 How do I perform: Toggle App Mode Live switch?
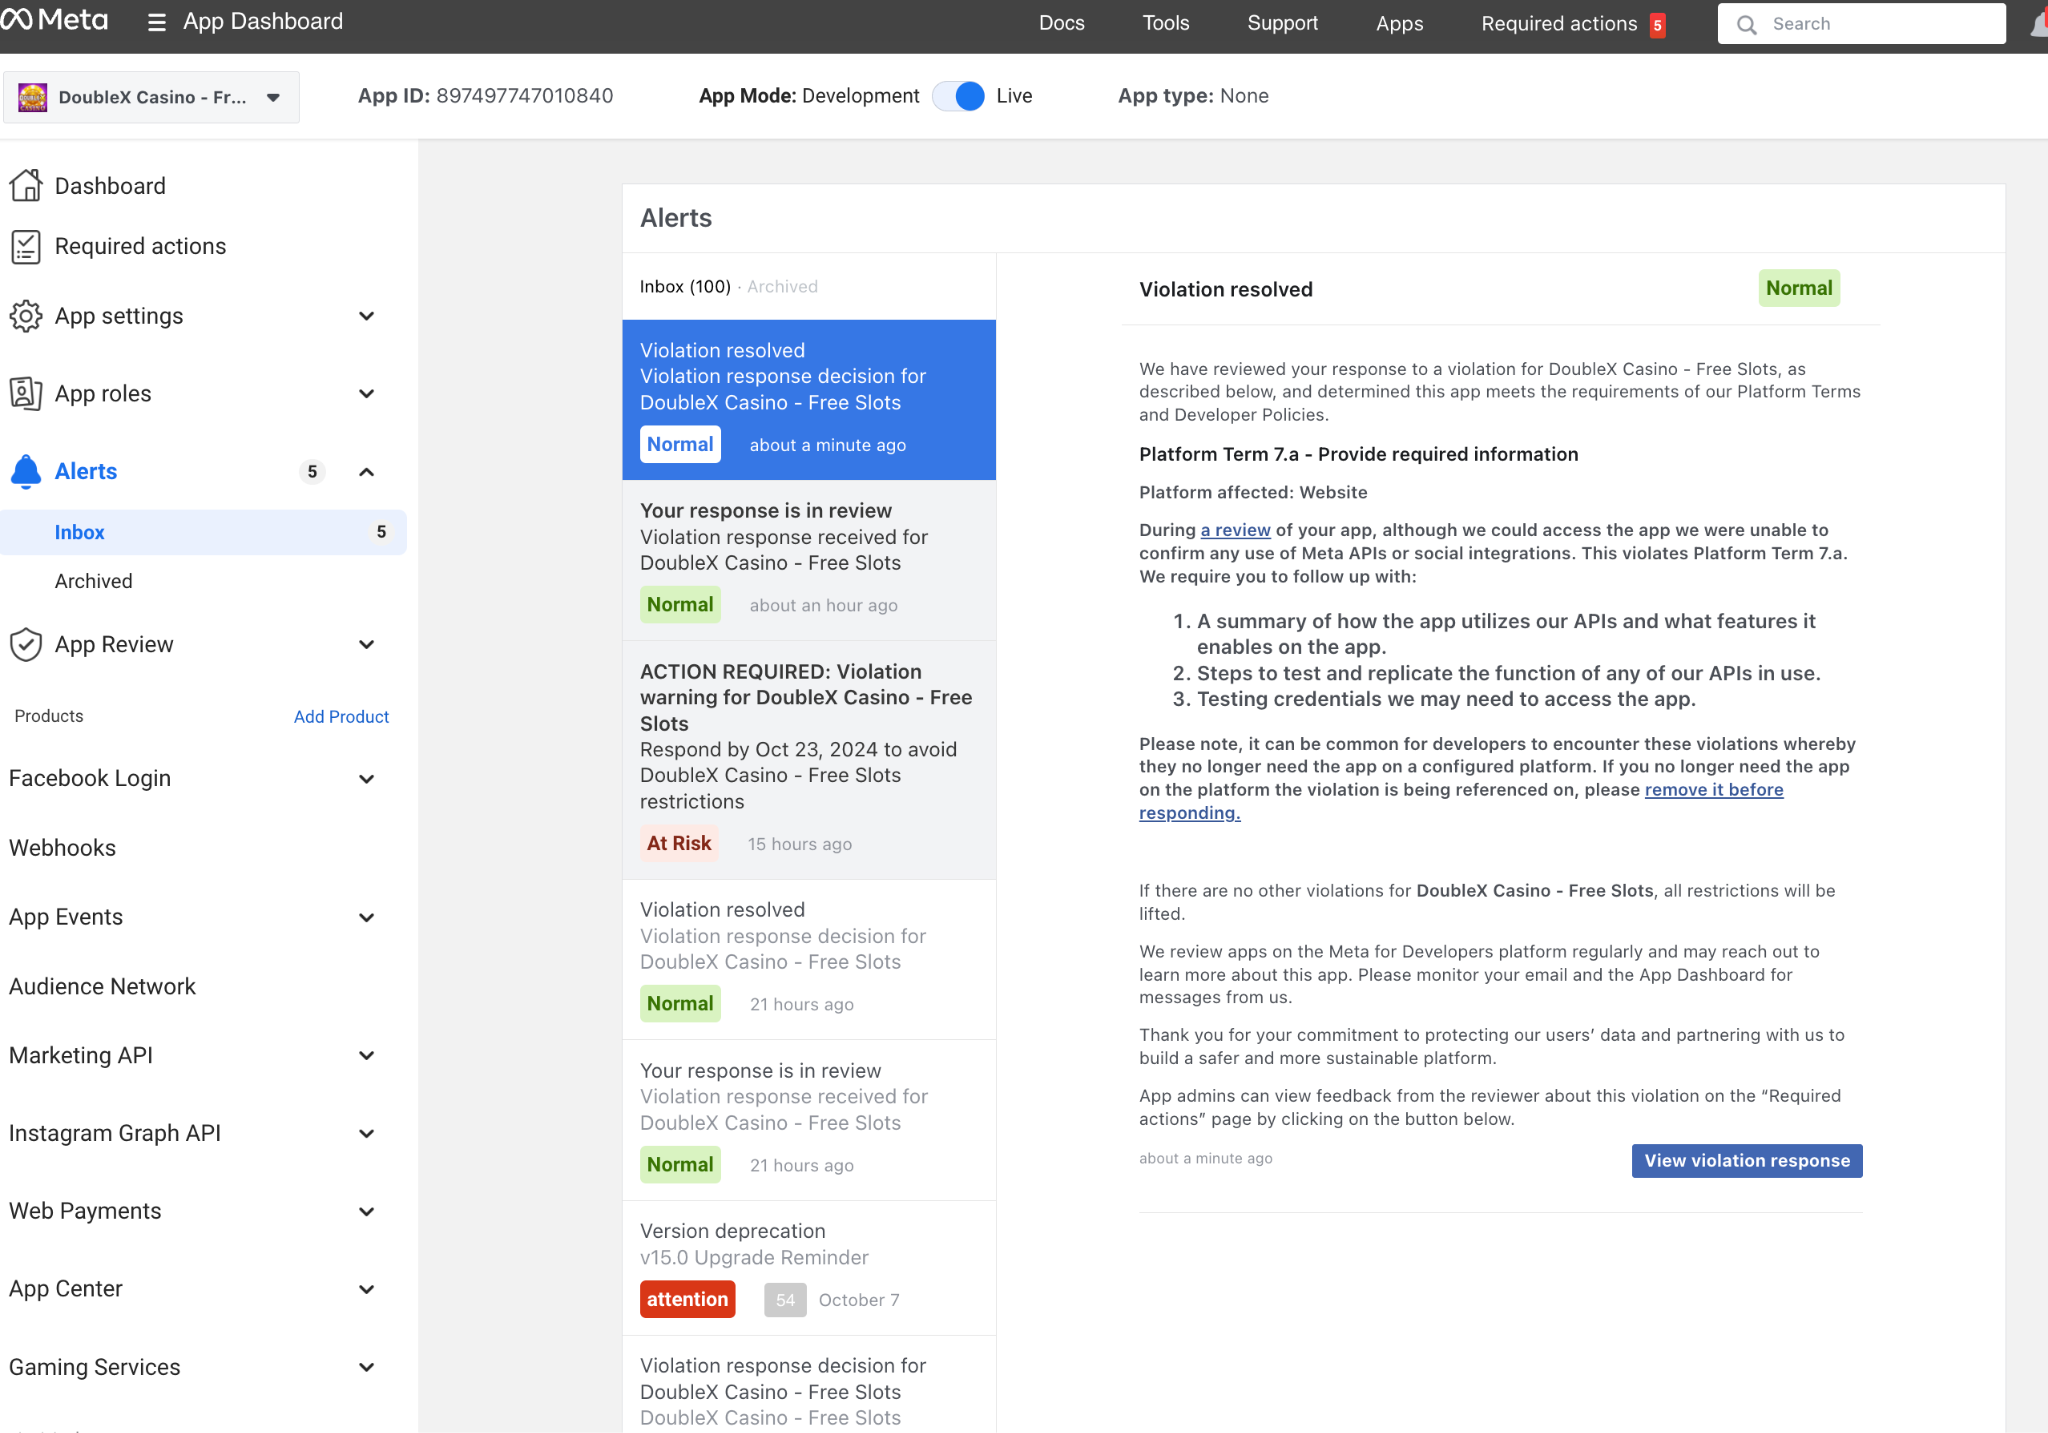958,96
